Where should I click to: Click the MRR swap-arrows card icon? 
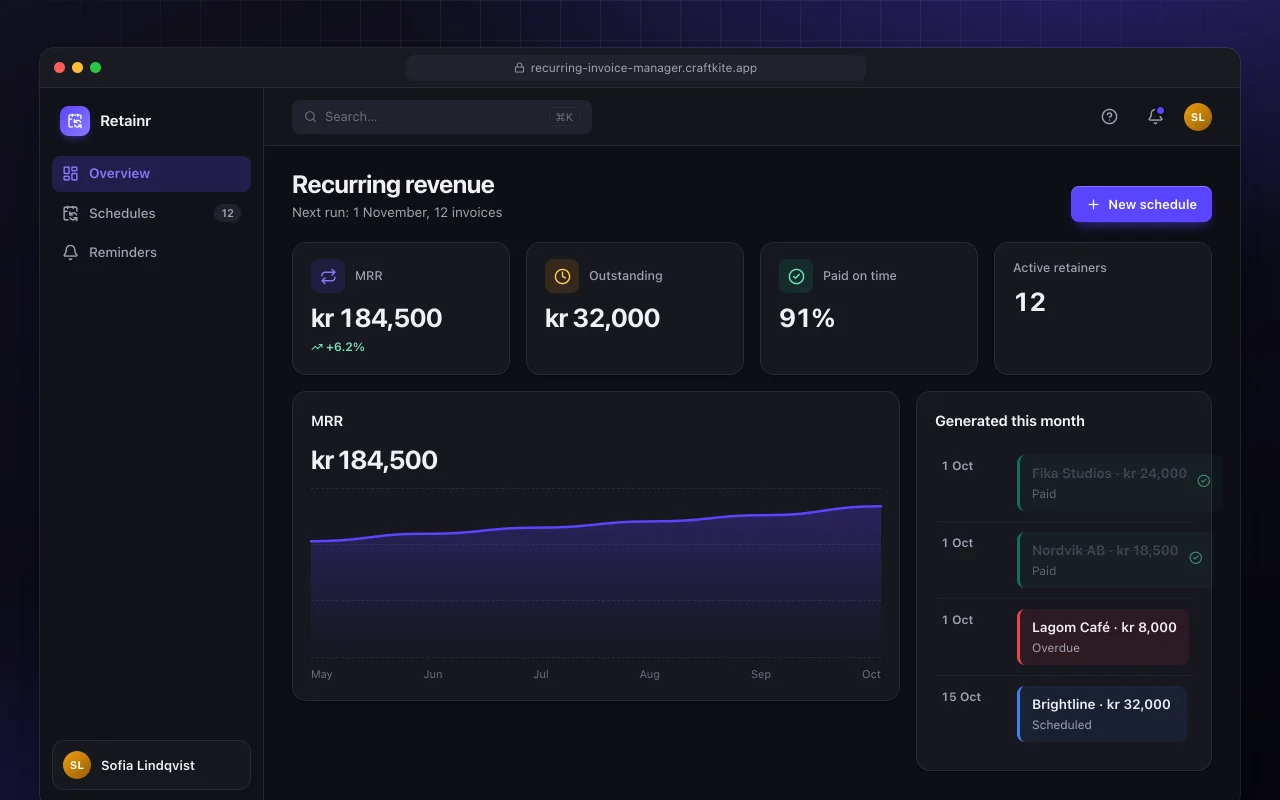tap(328, 276)
